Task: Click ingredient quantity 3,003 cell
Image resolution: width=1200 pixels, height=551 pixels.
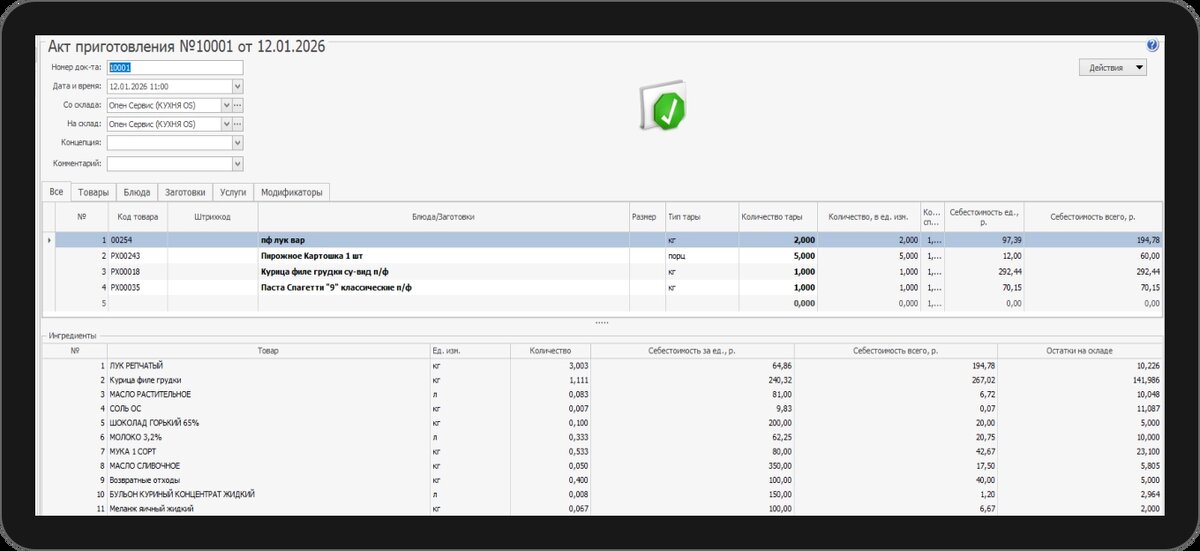Action: pyautogui.click(x=549, y=366)
